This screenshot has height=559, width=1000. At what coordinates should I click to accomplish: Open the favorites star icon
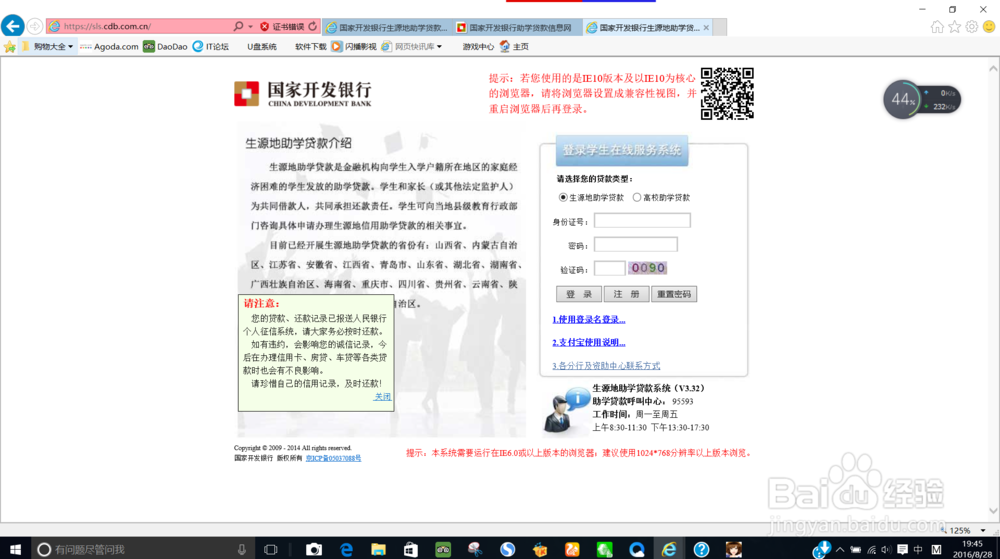pyautogui.click(x=954, y=27)
